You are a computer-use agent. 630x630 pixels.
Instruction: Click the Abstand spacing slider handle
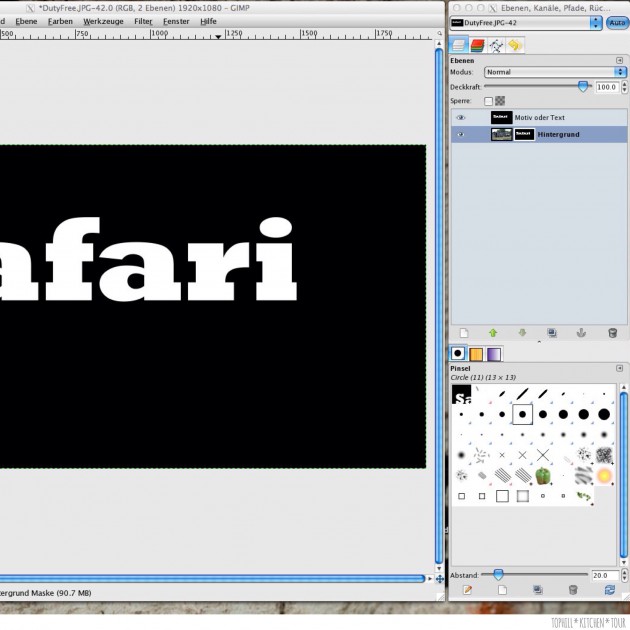498,575
